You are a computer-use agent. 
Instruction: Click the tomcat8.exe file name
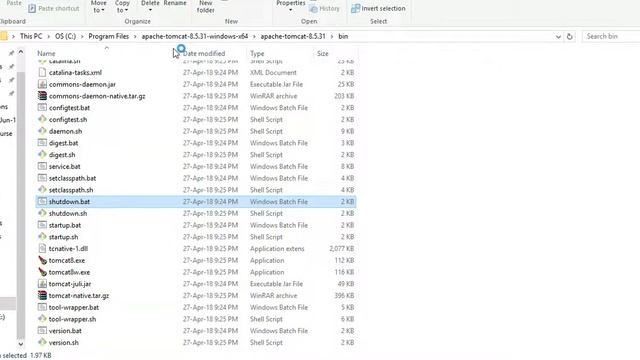click(x=67, y=260)
